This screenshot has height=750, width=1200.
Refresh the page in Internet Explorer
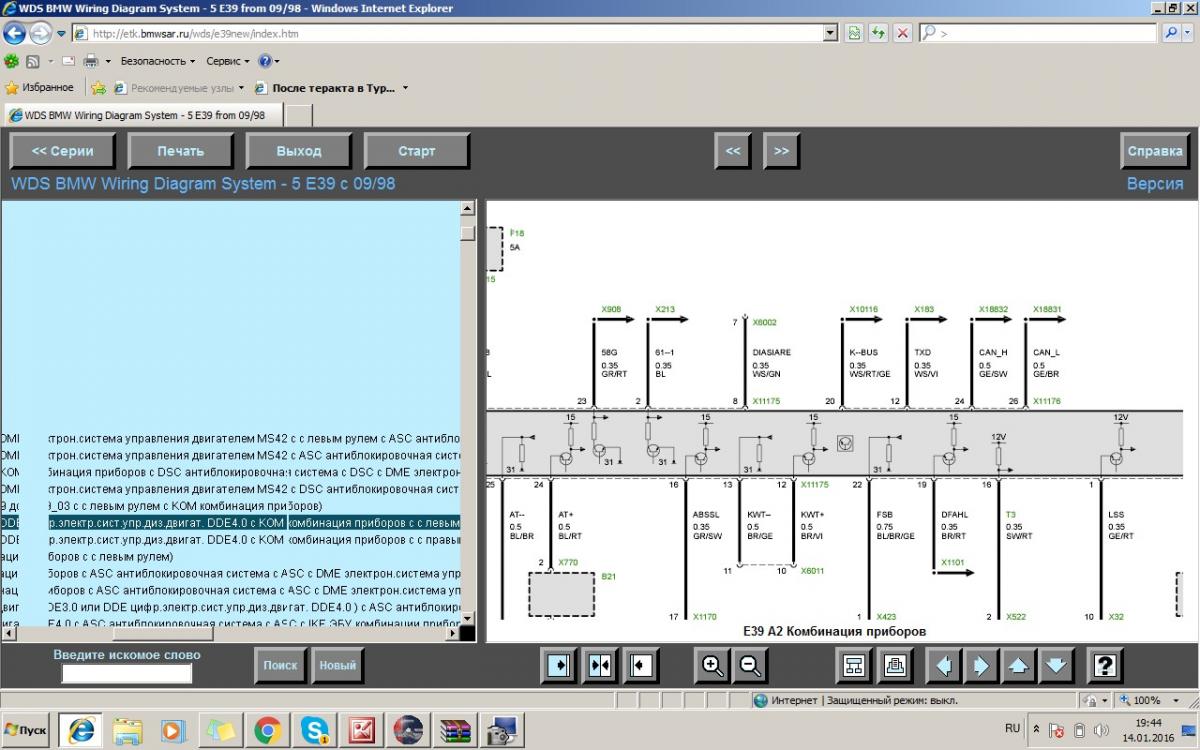pyautogui.click(x=878, y=33)
